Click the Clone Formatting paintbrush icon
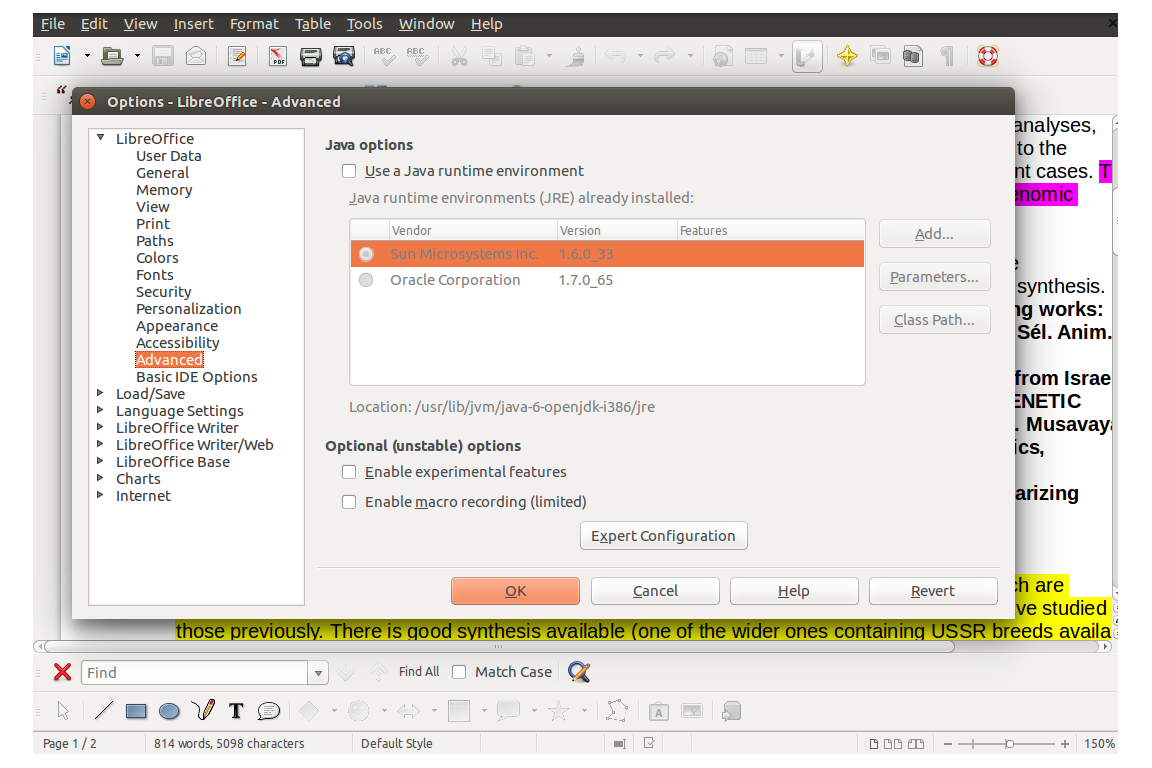The image size is (1152, 768). coord(575,56)
